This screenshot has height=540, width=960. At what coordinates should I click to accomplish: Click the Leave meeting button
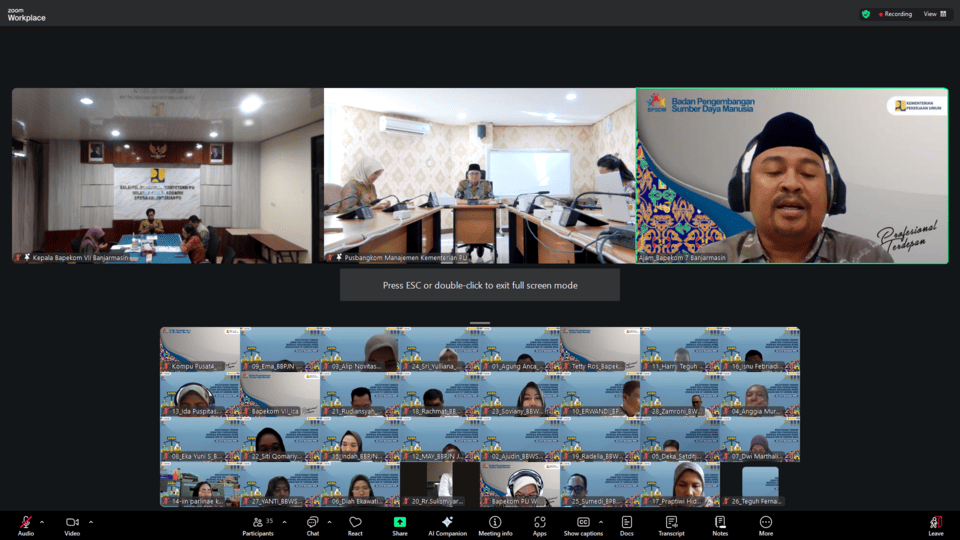[935, 524]
